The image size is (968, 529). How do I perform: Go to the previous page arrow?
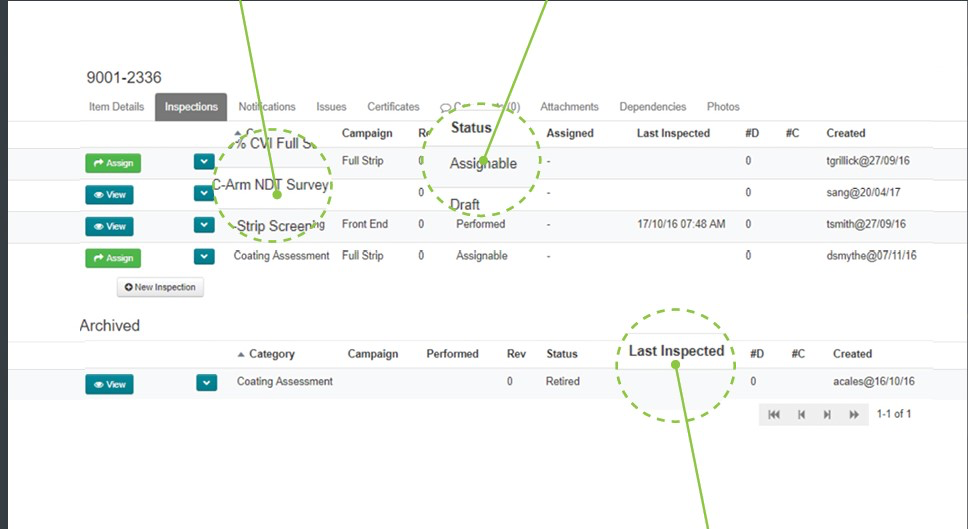[x=801, y=415]
